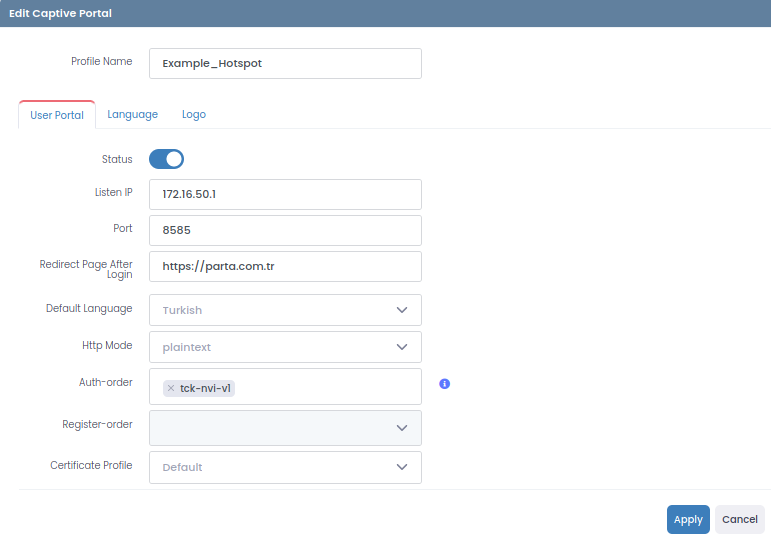Open the Register-order dropdown
Viewport: 771px width, 544px height.
point(285,427)
